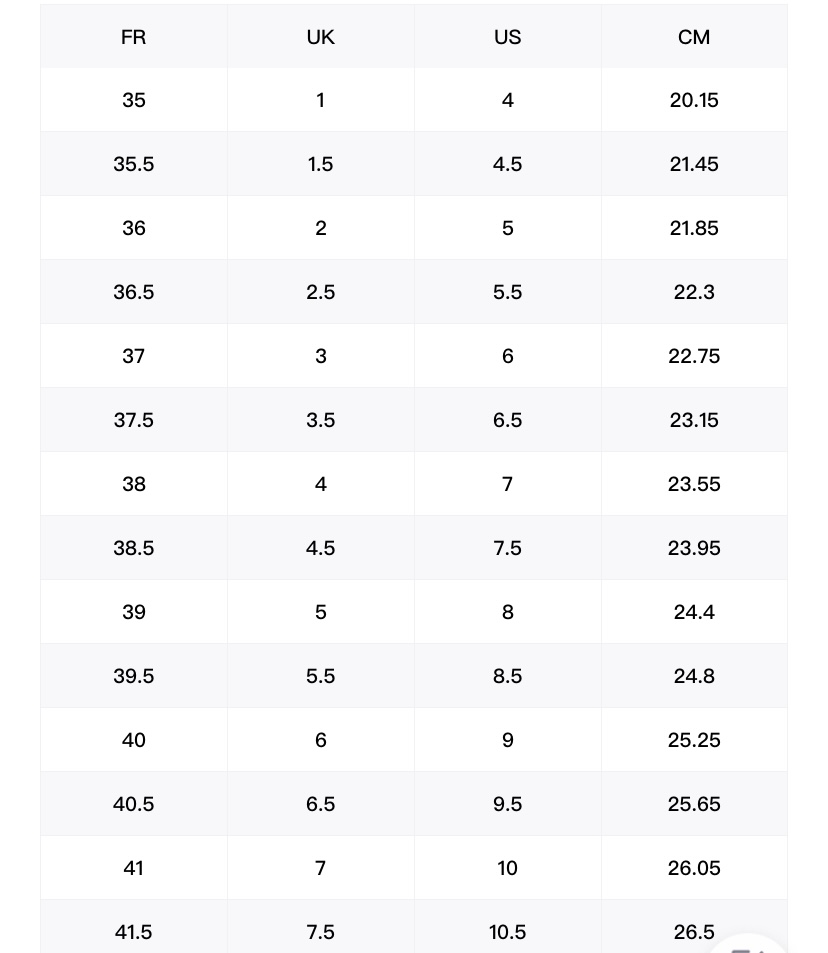Viewport: 828px width, 953px height.
Task: Click the FR column header
Action: tap(133, 37)
